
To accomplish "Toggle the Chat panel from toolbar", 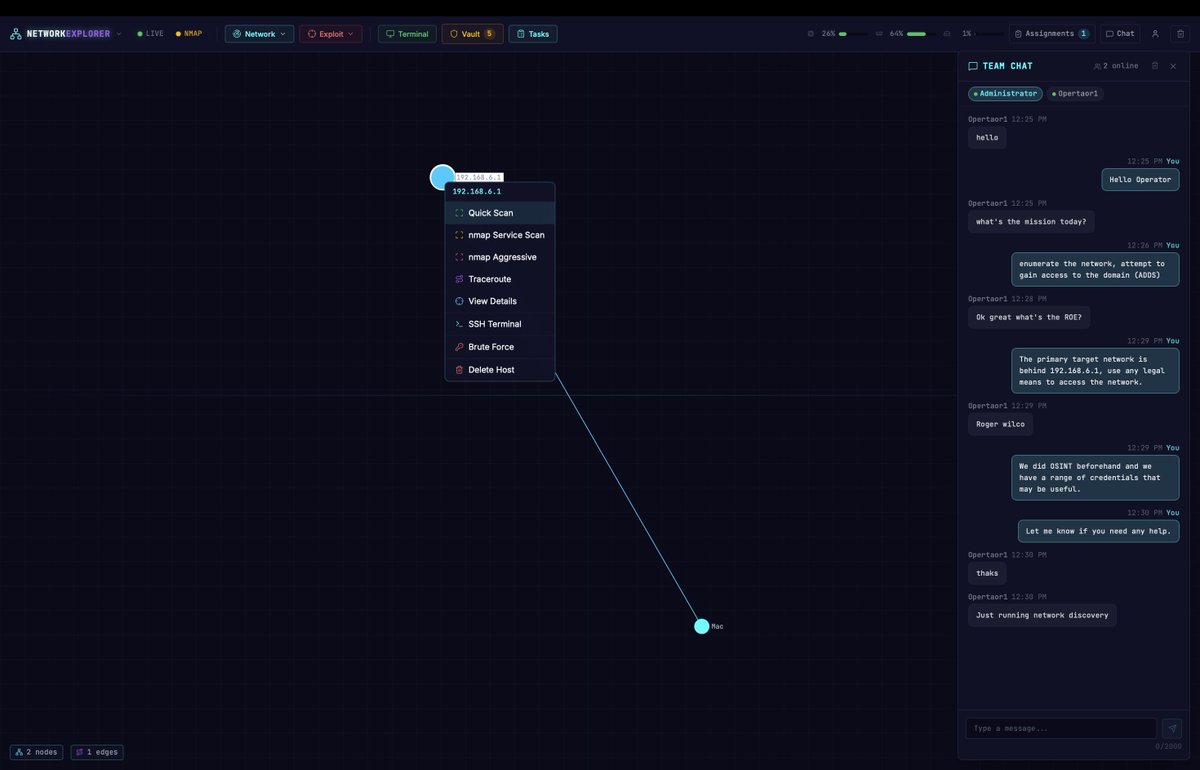I will pos(1120,34).
